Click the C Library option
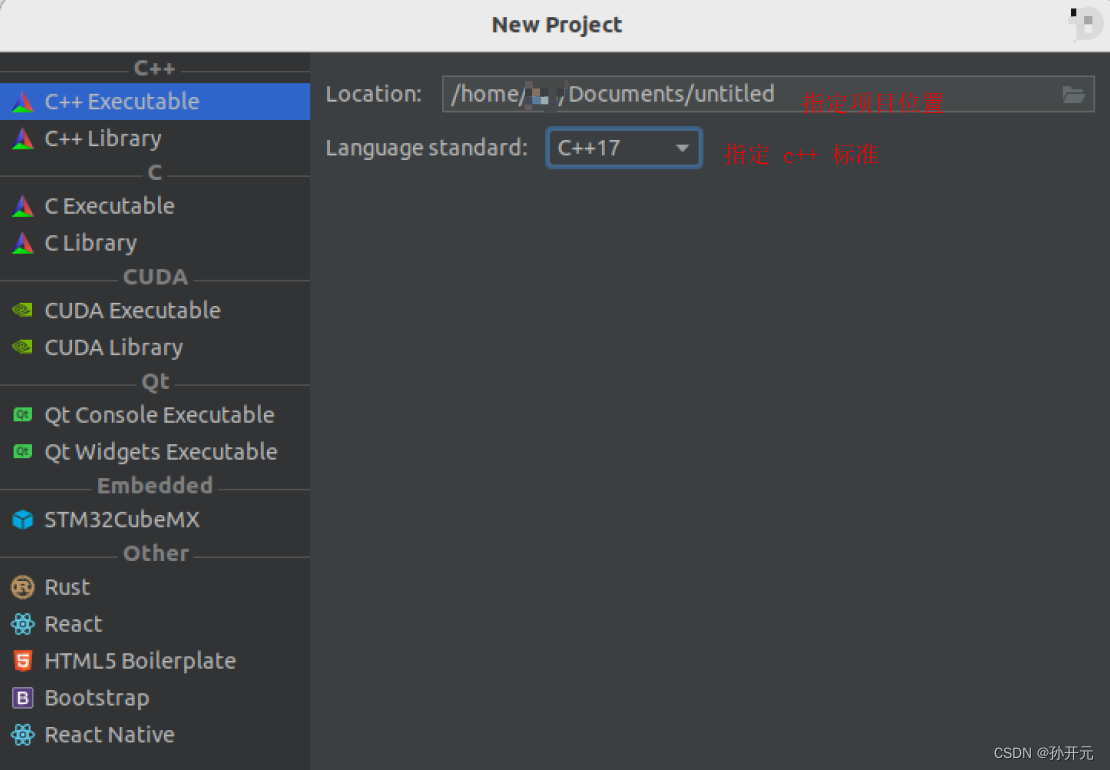This screenshot has width=1110, height=770. 90,242
